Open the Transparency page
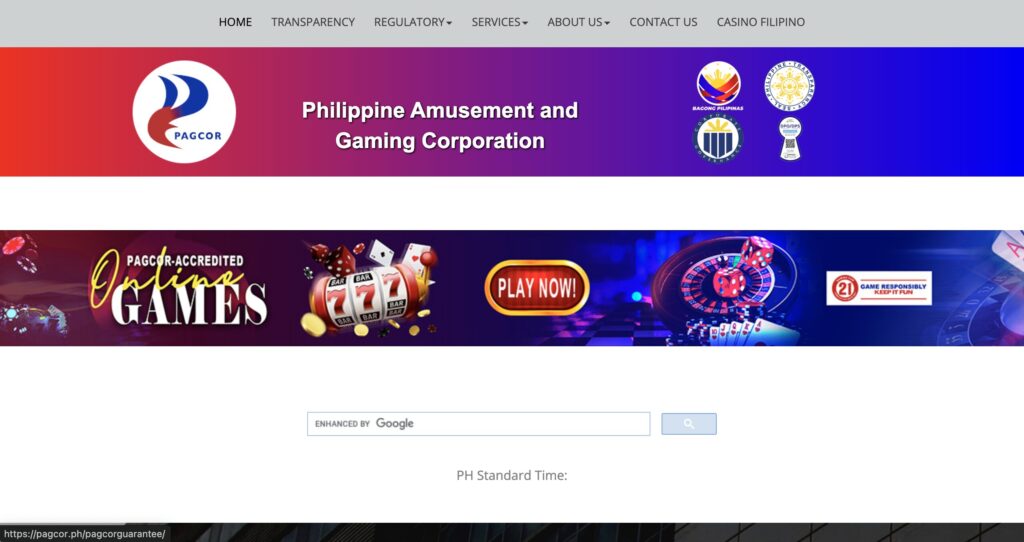Screen dimensions: 1024x542 313,22
